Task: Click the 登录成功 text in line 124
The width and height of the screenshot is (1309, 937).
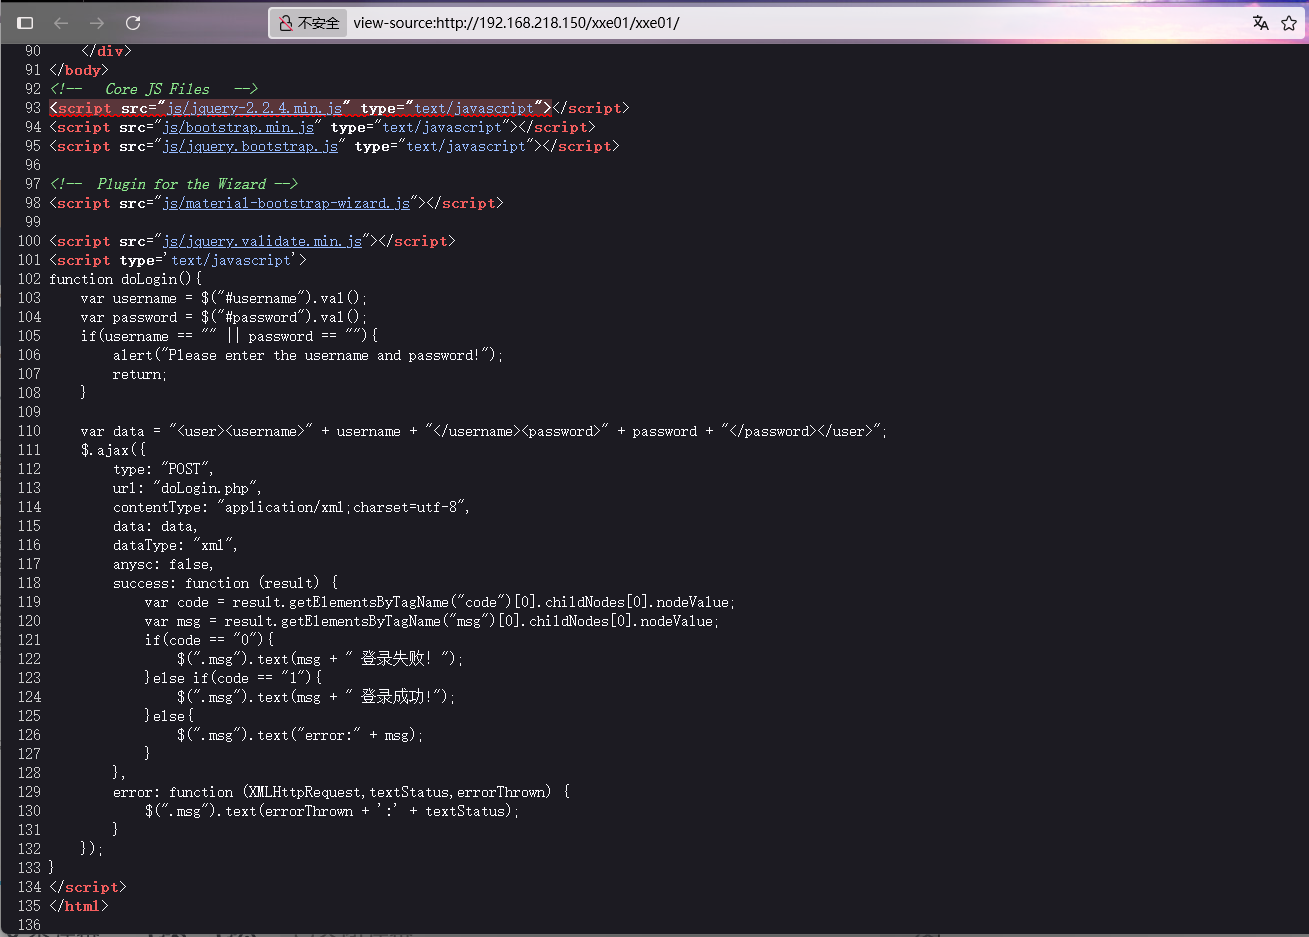Action: 395,697
